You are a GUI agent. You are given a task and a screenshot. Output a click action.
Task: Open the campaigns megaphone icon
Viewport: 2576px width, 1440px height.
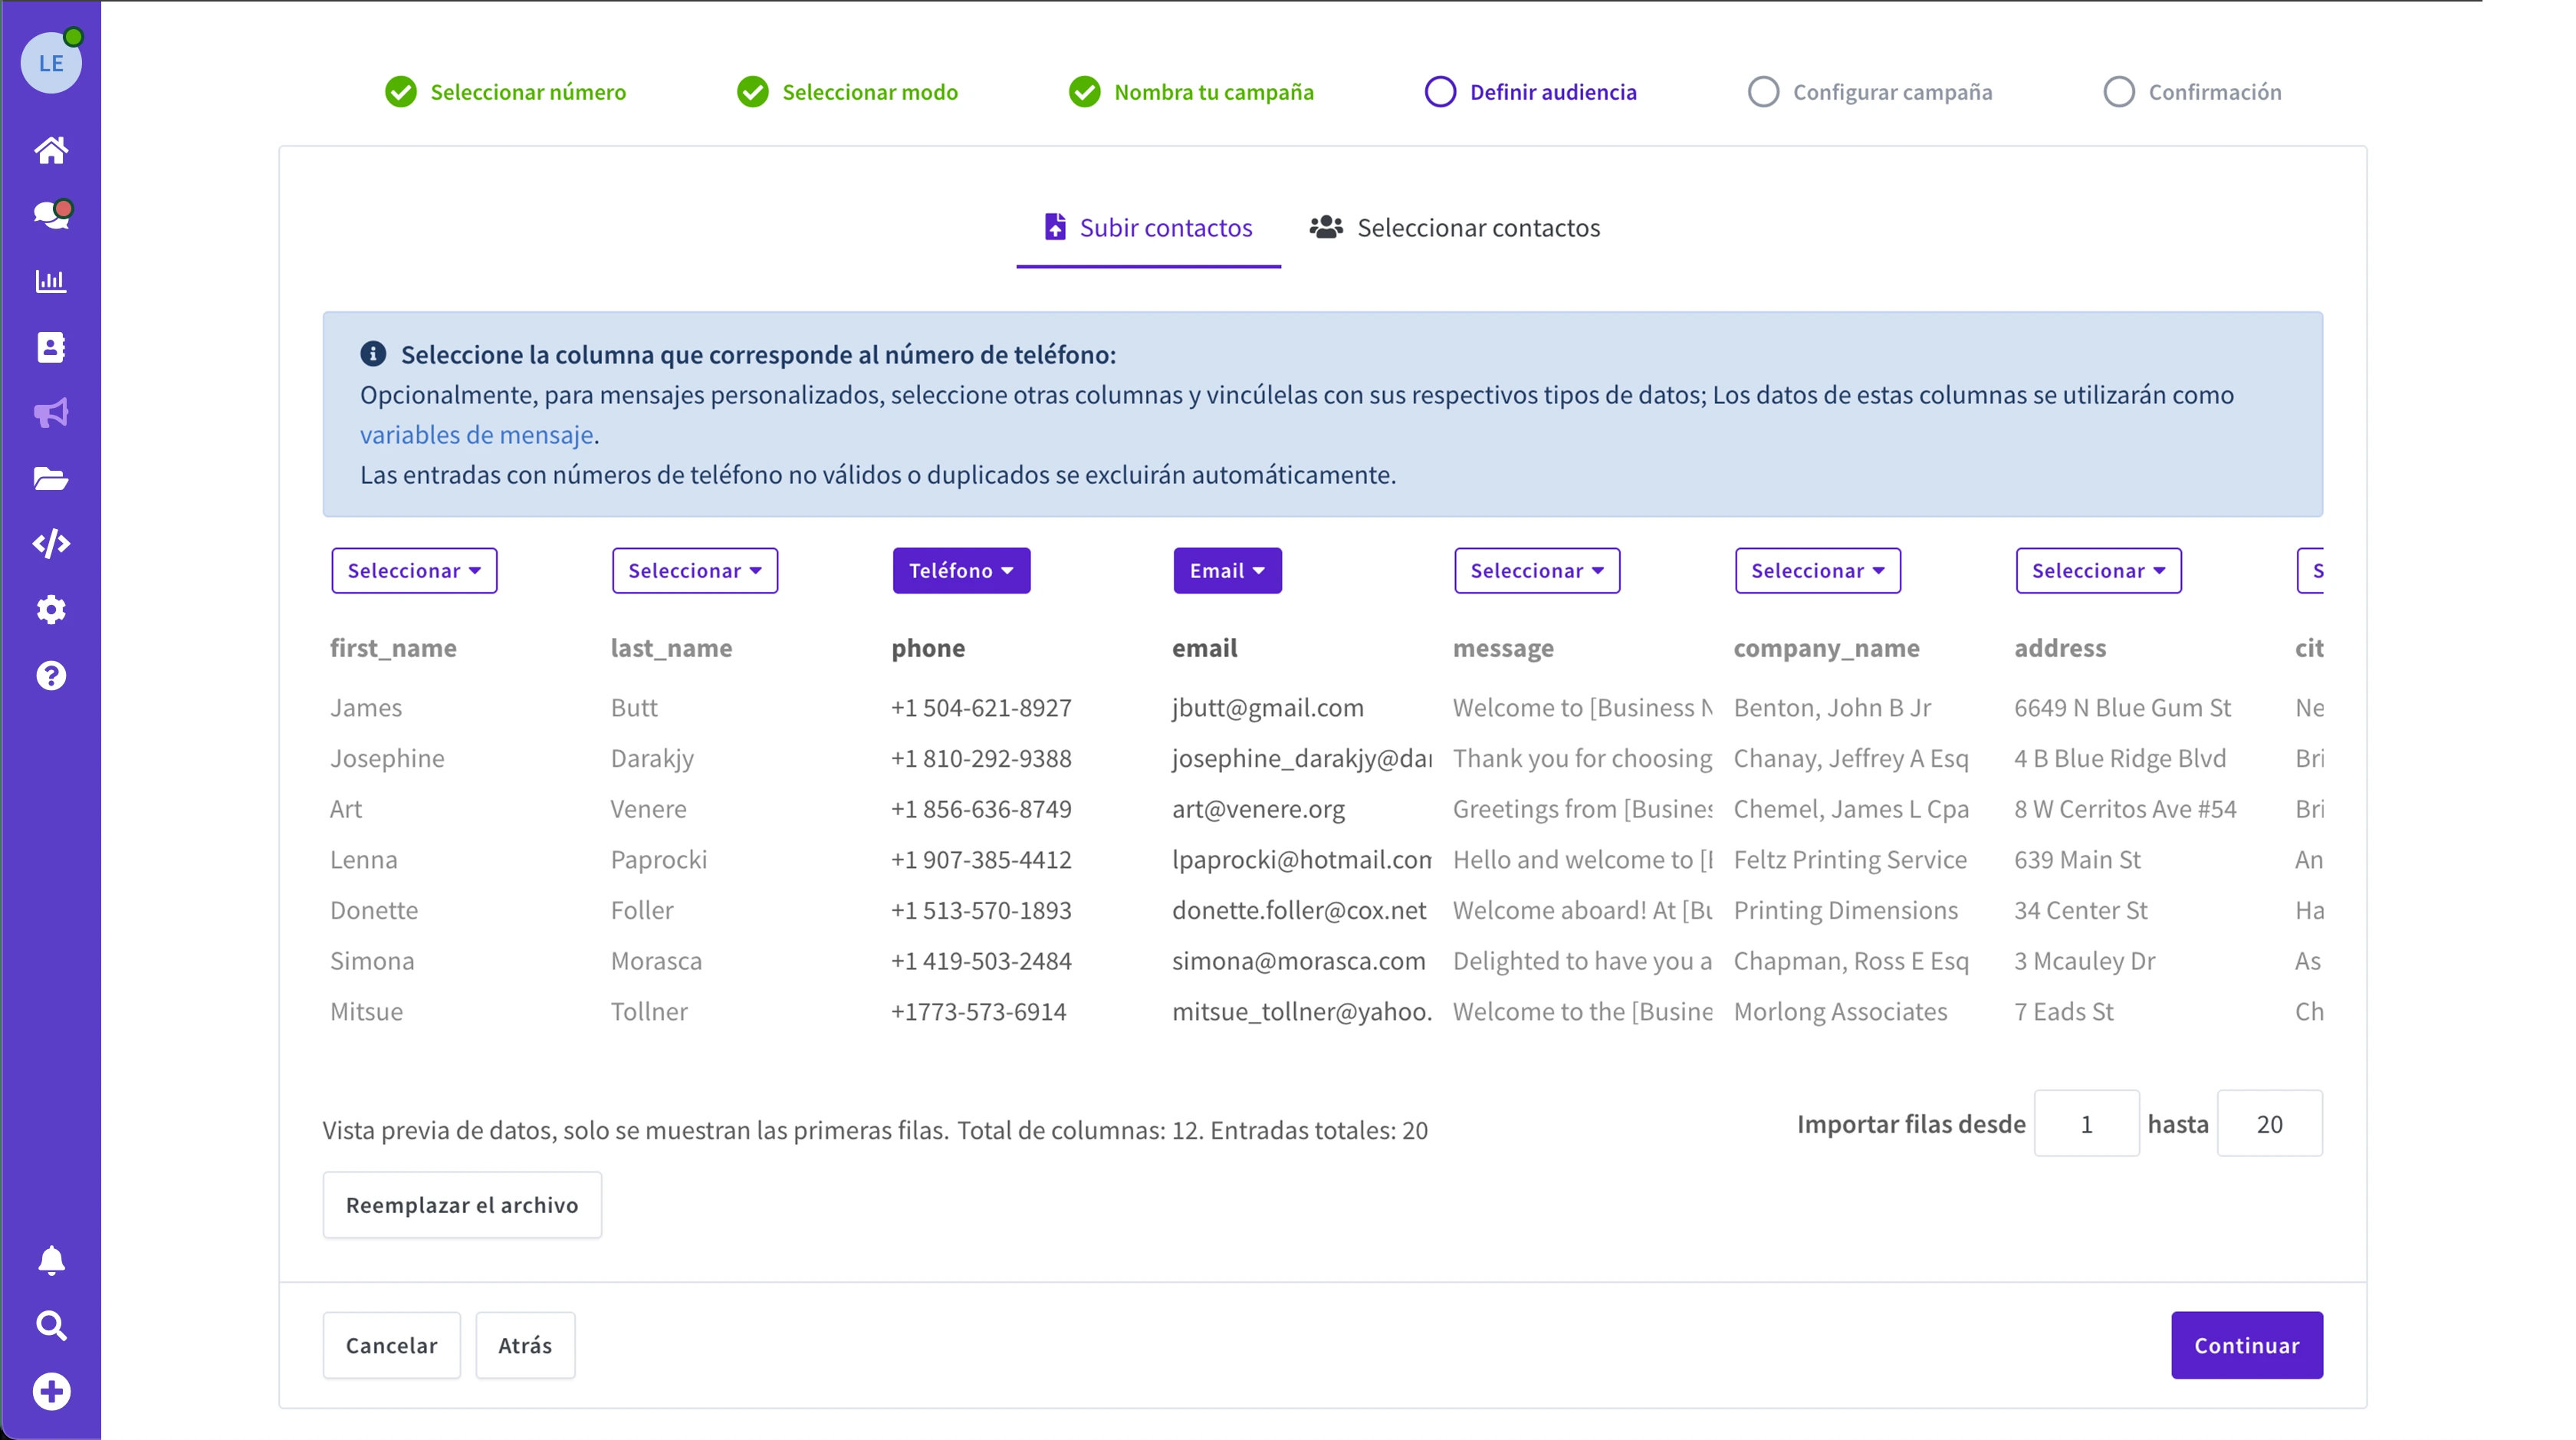tap(51, 413)
